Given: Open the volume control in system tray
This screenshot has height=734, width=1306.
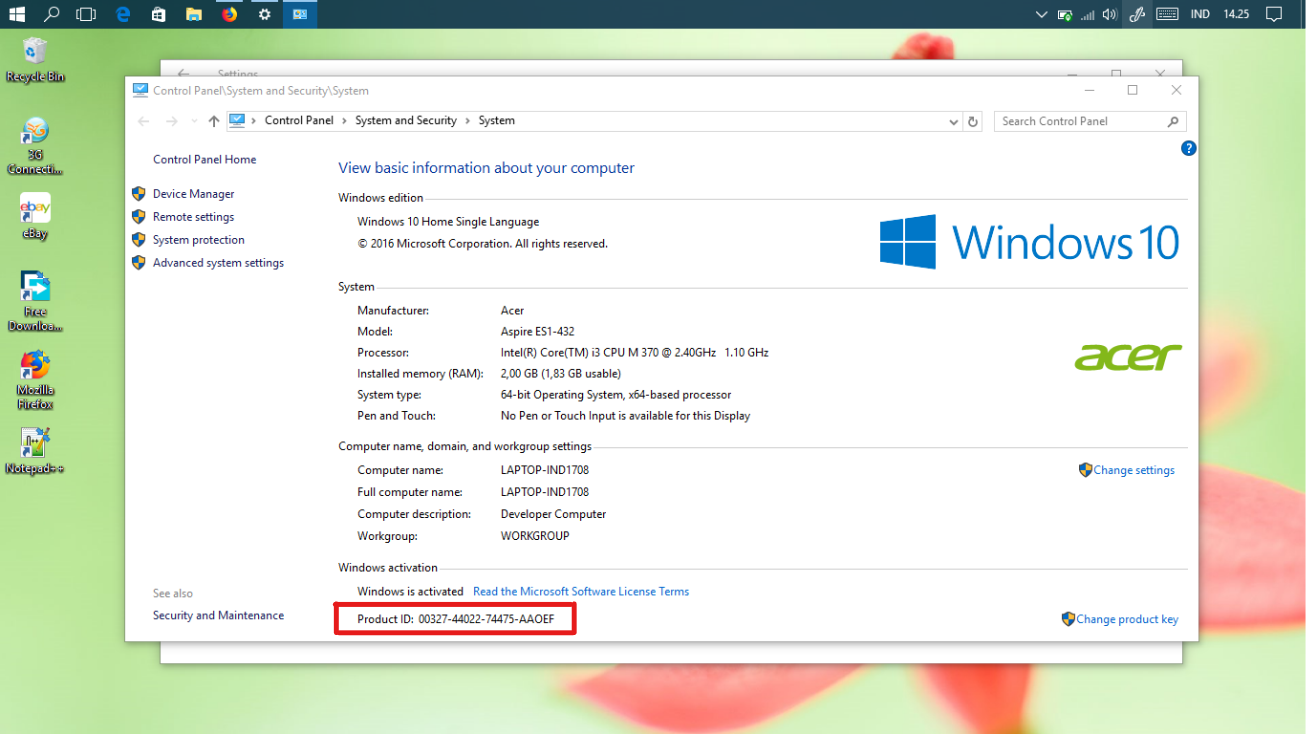Looking at the screenshot, I should (1109, 14).
